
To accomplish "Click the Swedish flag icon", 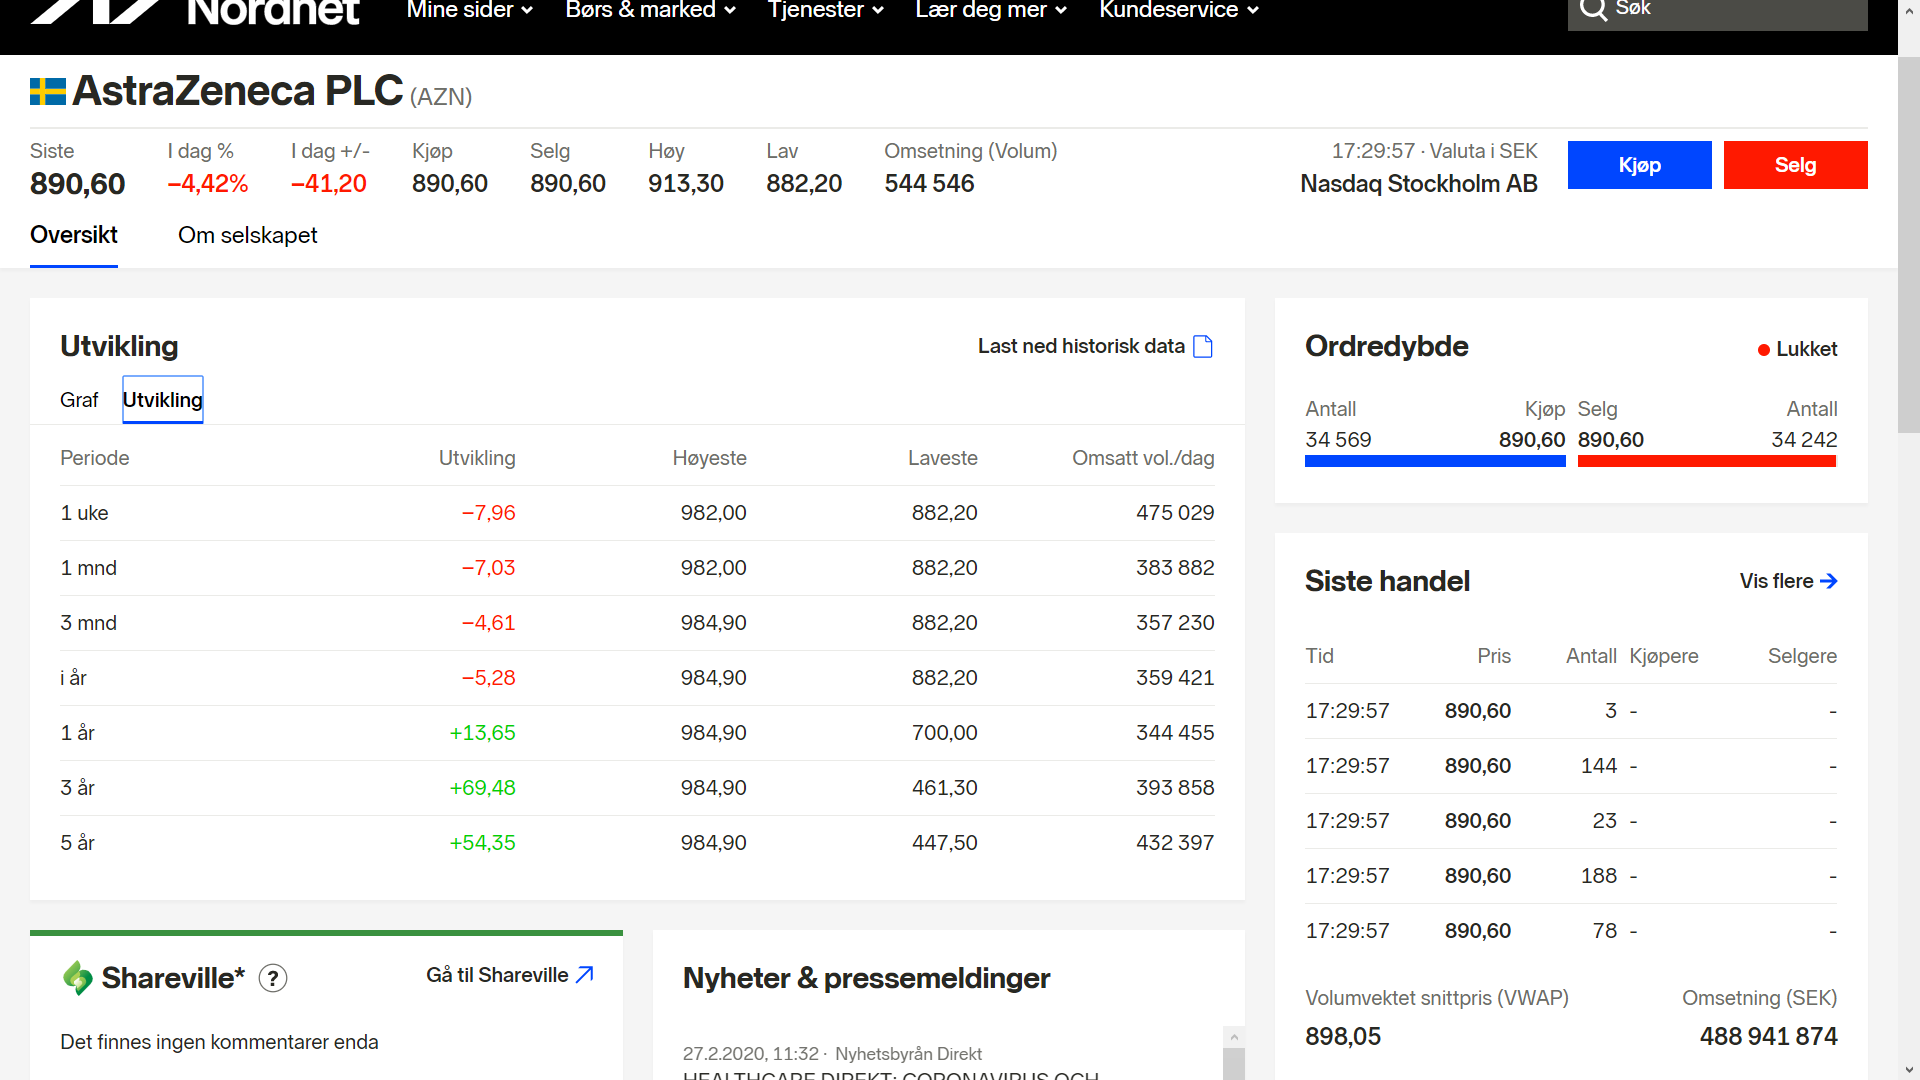I will tap(48, 92).
